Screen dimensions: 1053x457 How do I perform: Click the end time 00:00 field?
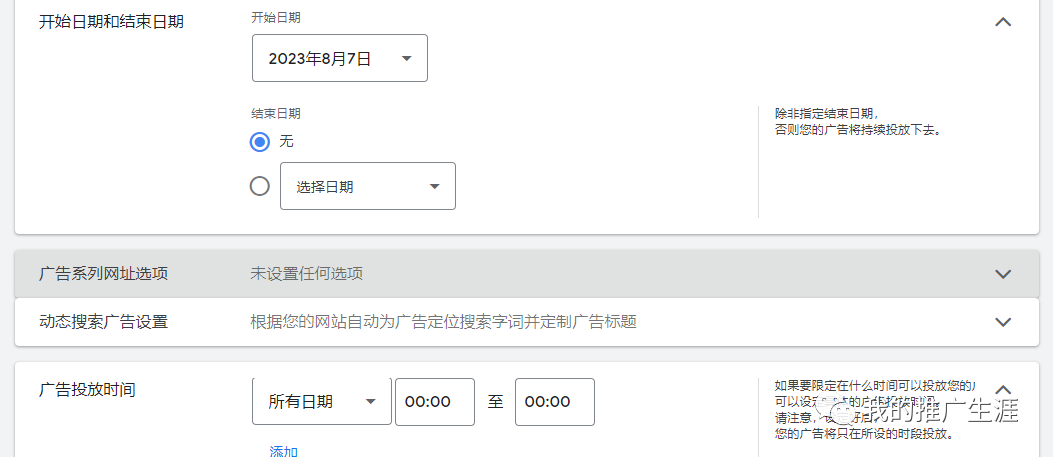pos(555,402)
